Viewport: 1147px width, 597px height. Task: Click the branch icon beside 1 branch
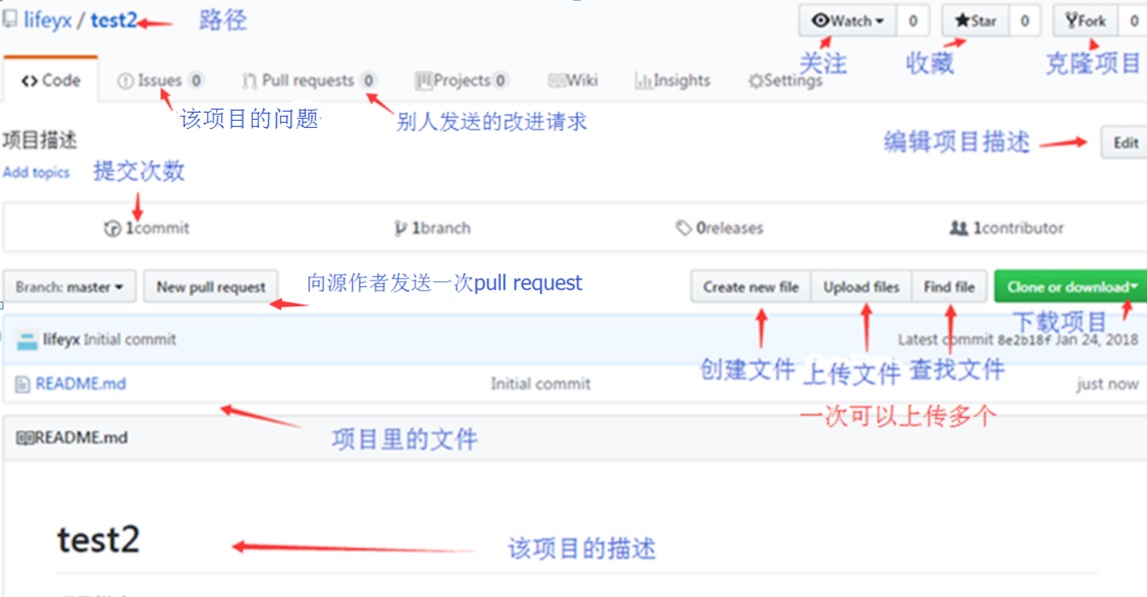coord(400,229)
